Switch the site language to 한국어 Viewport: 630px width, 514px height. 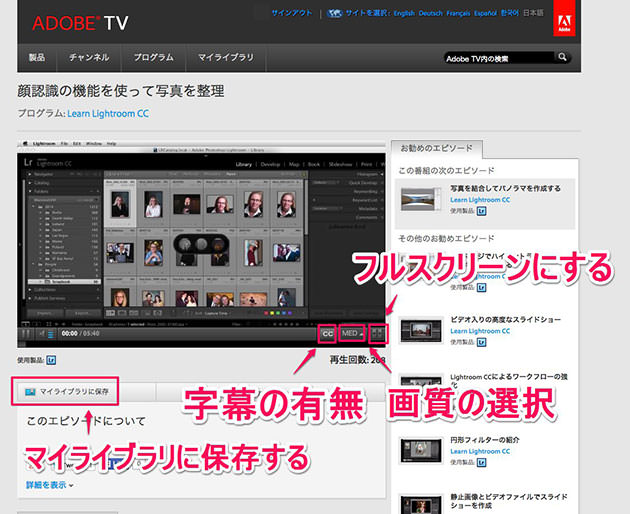pyautogui.click(x=509, y=13)
